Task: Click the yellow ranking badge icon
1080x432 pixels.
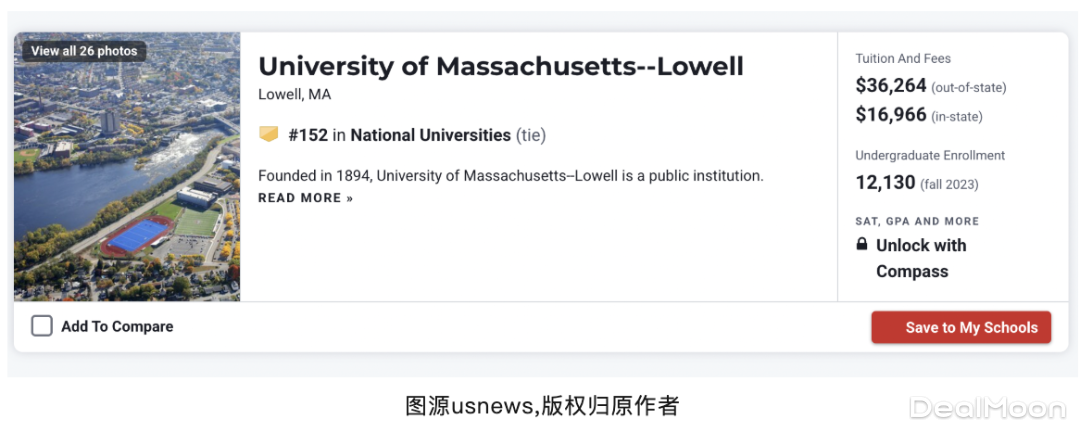Action: tap(268, 134)
